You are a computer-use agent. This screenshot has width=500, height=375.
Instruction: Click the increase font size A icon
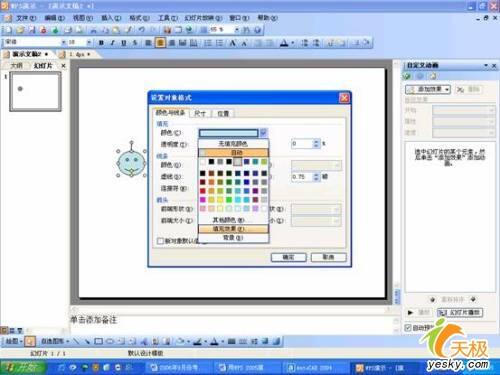[233, 43]
